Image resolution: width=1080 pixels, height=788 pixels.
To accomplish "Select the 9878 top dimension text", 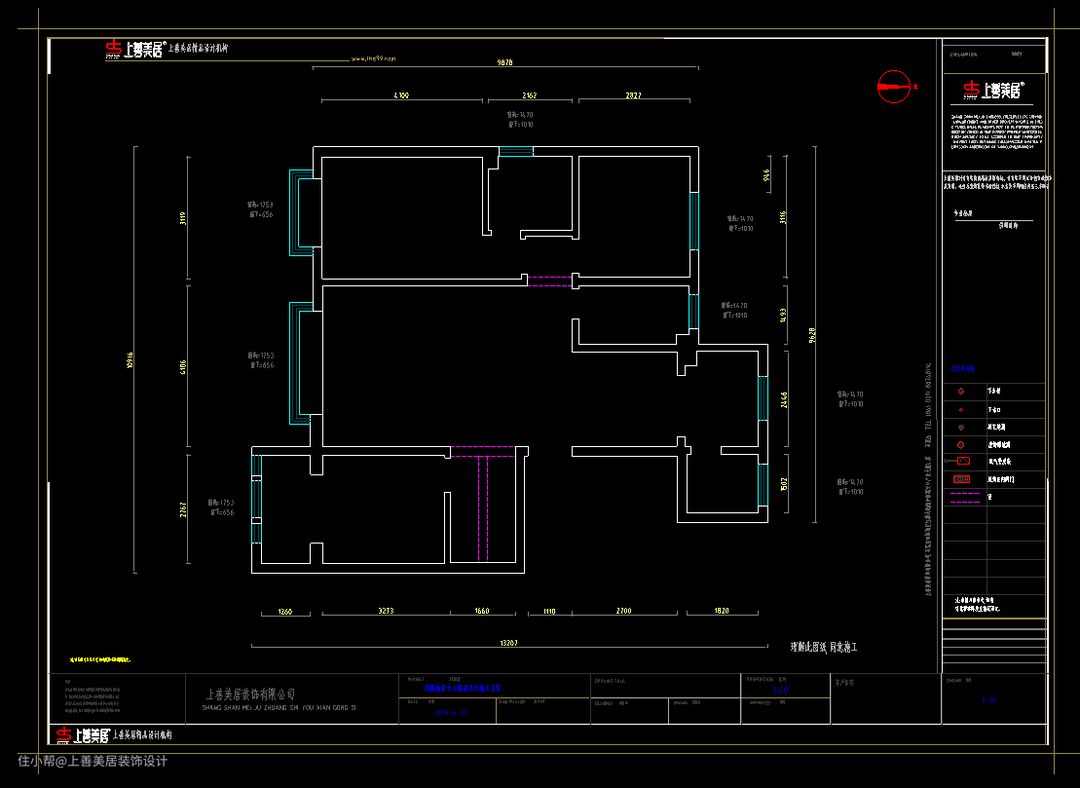I will [x=505, y=62].
